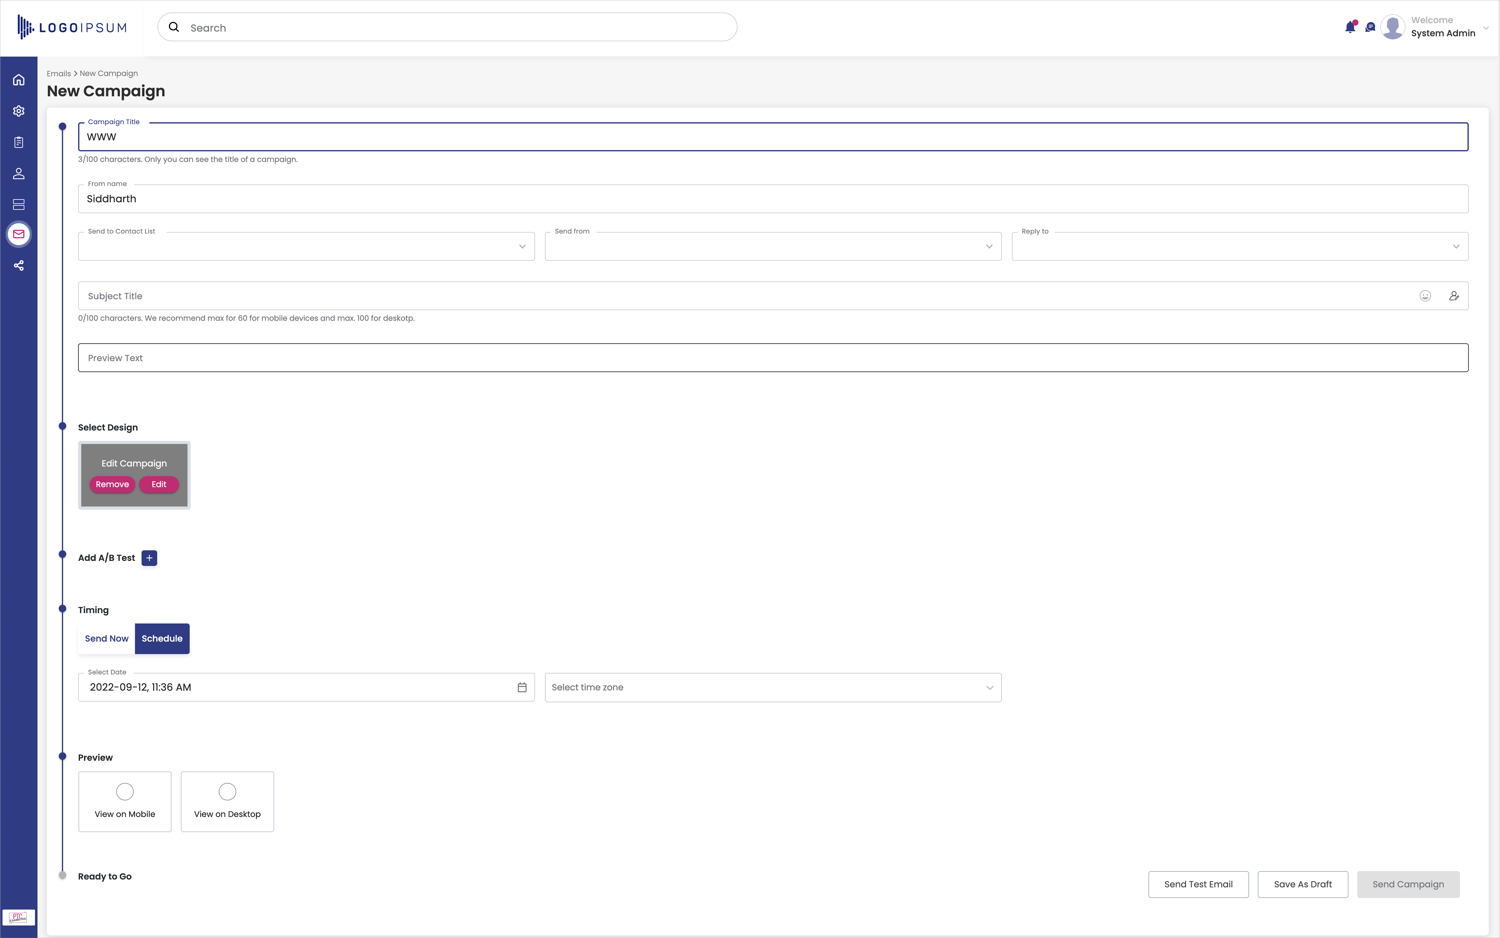The width and height of the screenshot is (1500, 938).
Task: Switch timing to Send Now
Action: 106,639
